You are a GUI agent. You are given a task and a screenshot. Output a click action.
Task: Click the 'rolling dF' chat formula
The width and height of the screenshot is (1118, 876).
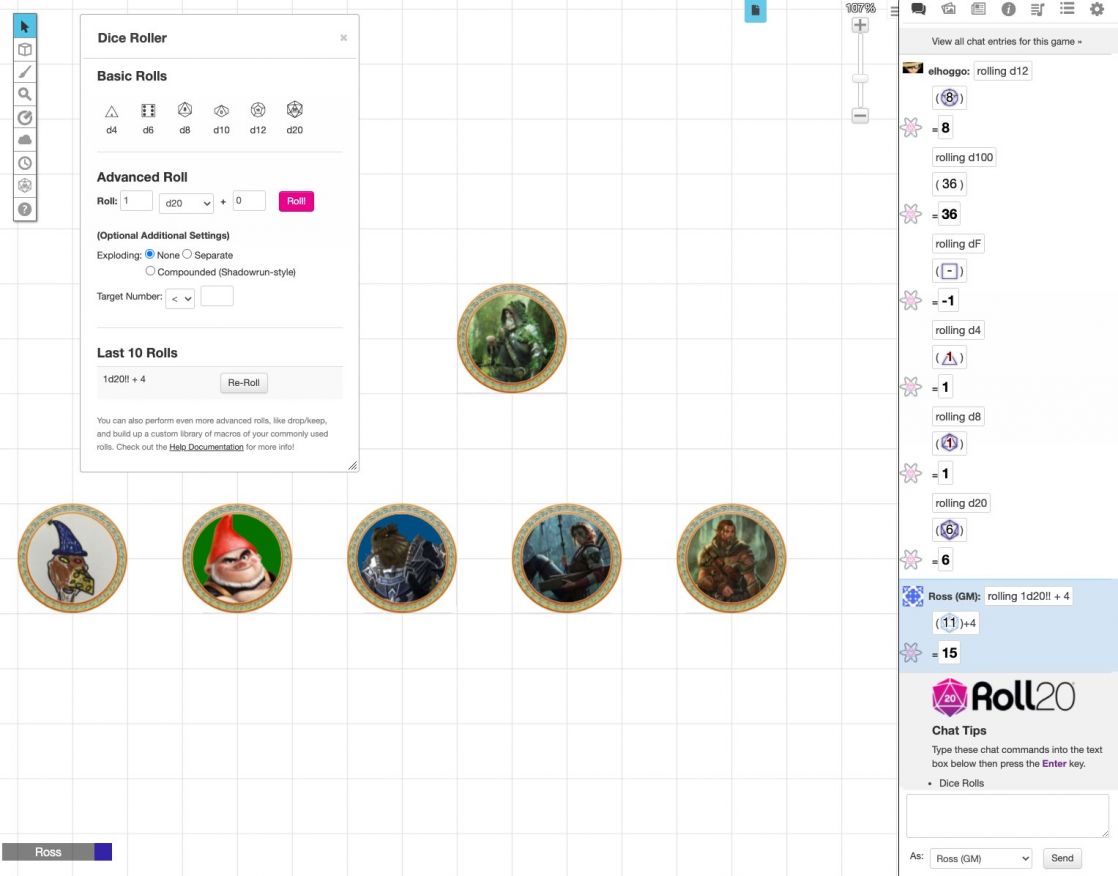pyautogui.click(x=958, y=244)
